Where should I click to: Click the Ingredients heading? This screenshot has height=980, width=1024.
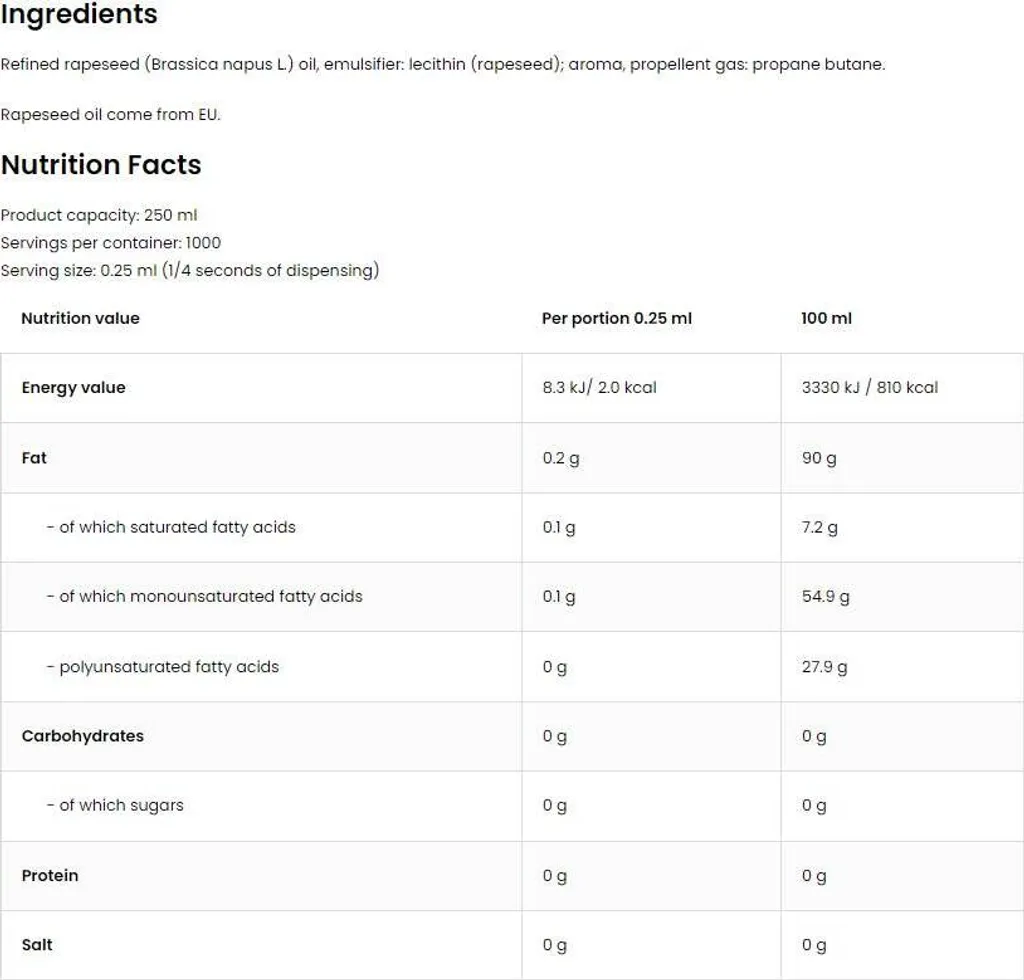pyautogui.click(x=79, y=14)
